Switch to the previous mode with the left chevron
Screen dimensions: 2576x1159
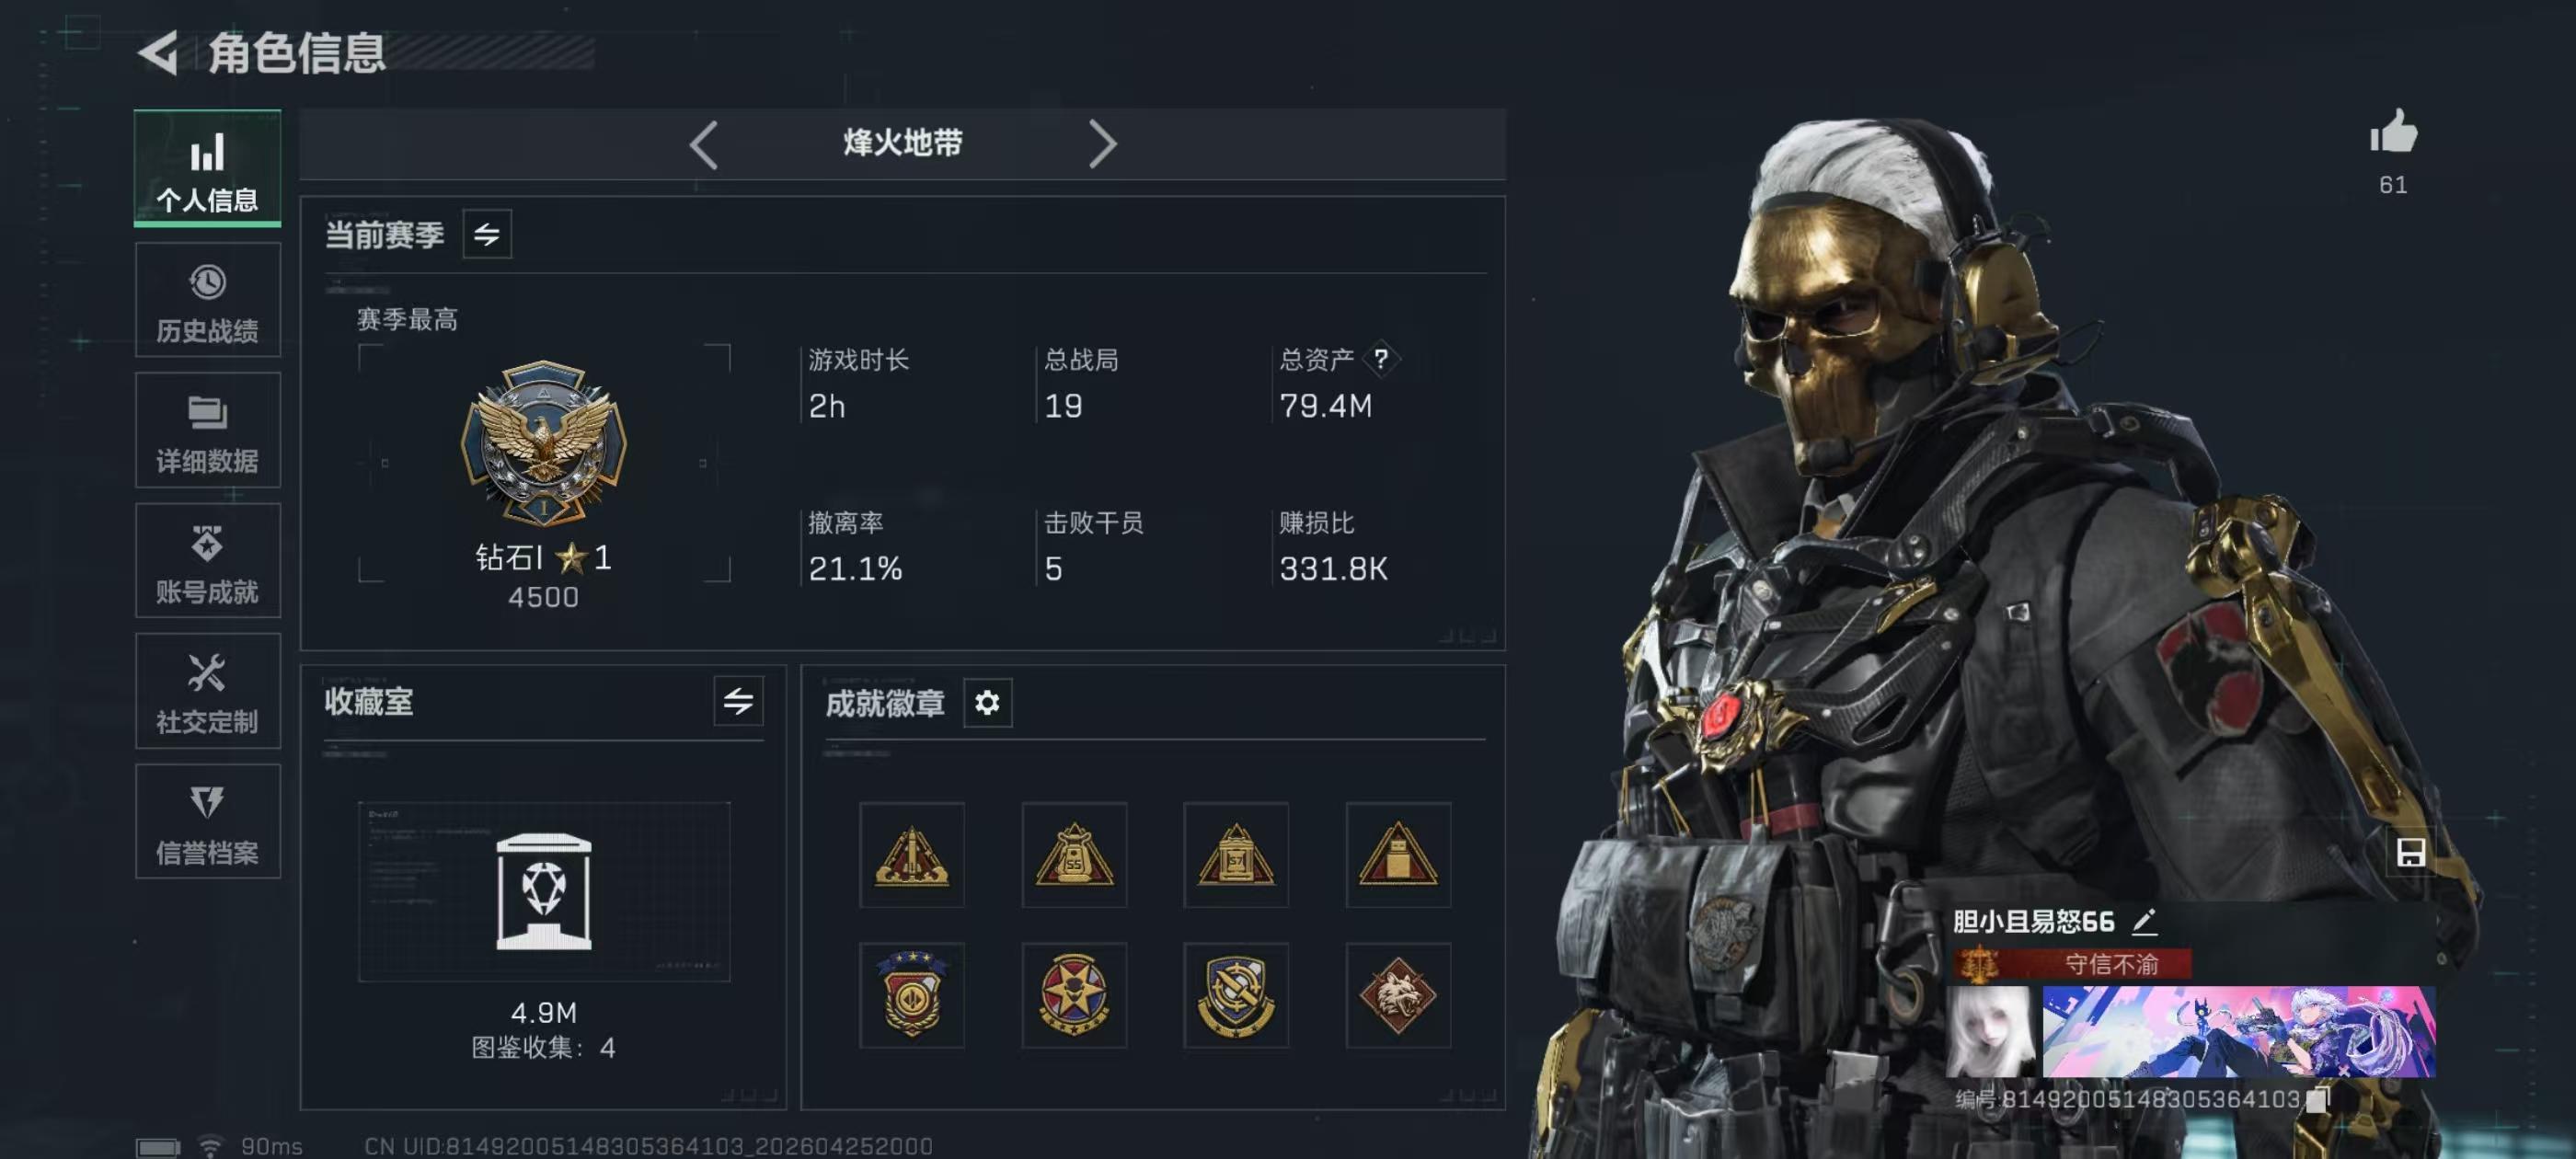tap(704, 145)
